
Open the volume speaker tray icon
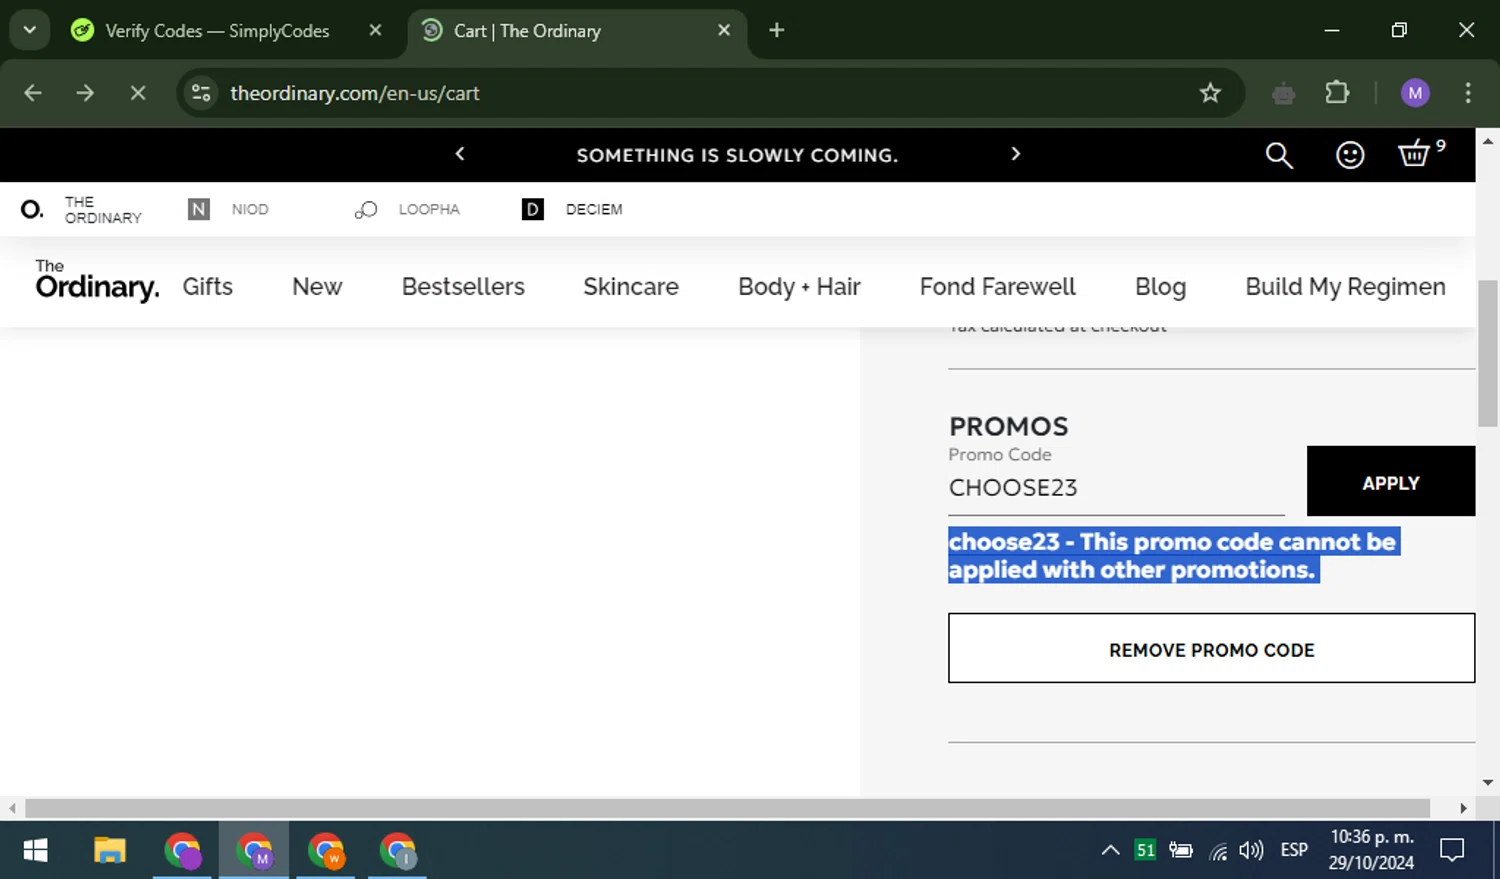click(x=1251, y=850)
